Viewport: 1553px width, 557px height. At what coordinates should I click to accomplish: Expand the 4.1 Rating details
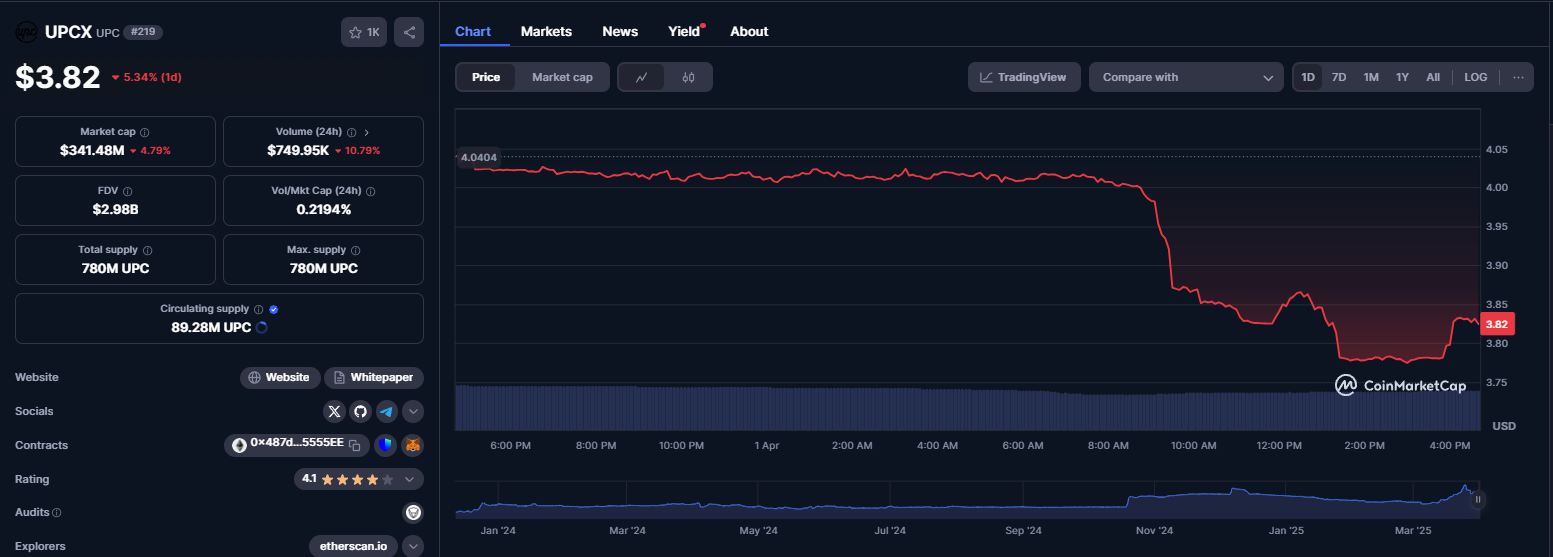point(409,479)
